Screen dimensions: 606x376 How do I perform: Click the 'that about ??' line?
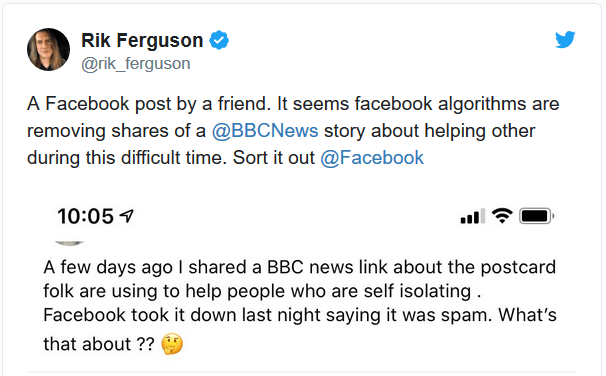[99, 344]
